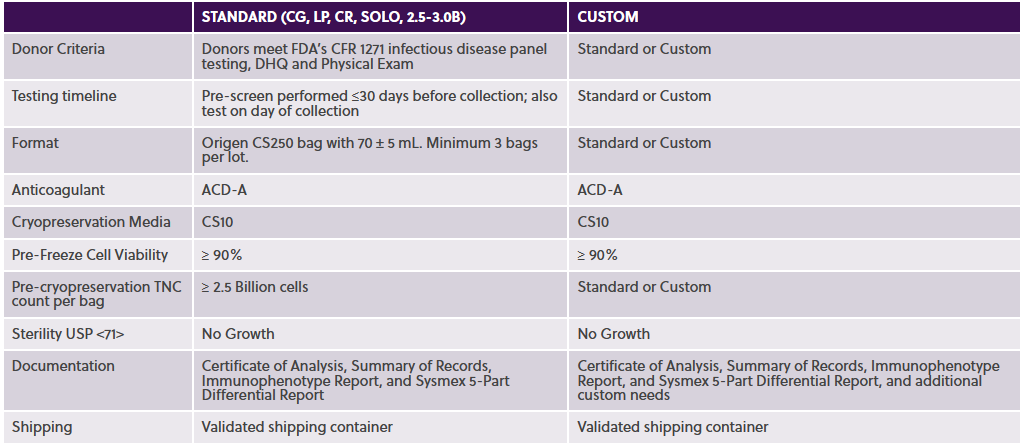Click the Shipping row label
Viewport: 1021px width, 445px height.
pyautogui.click(x=42, y=427)
